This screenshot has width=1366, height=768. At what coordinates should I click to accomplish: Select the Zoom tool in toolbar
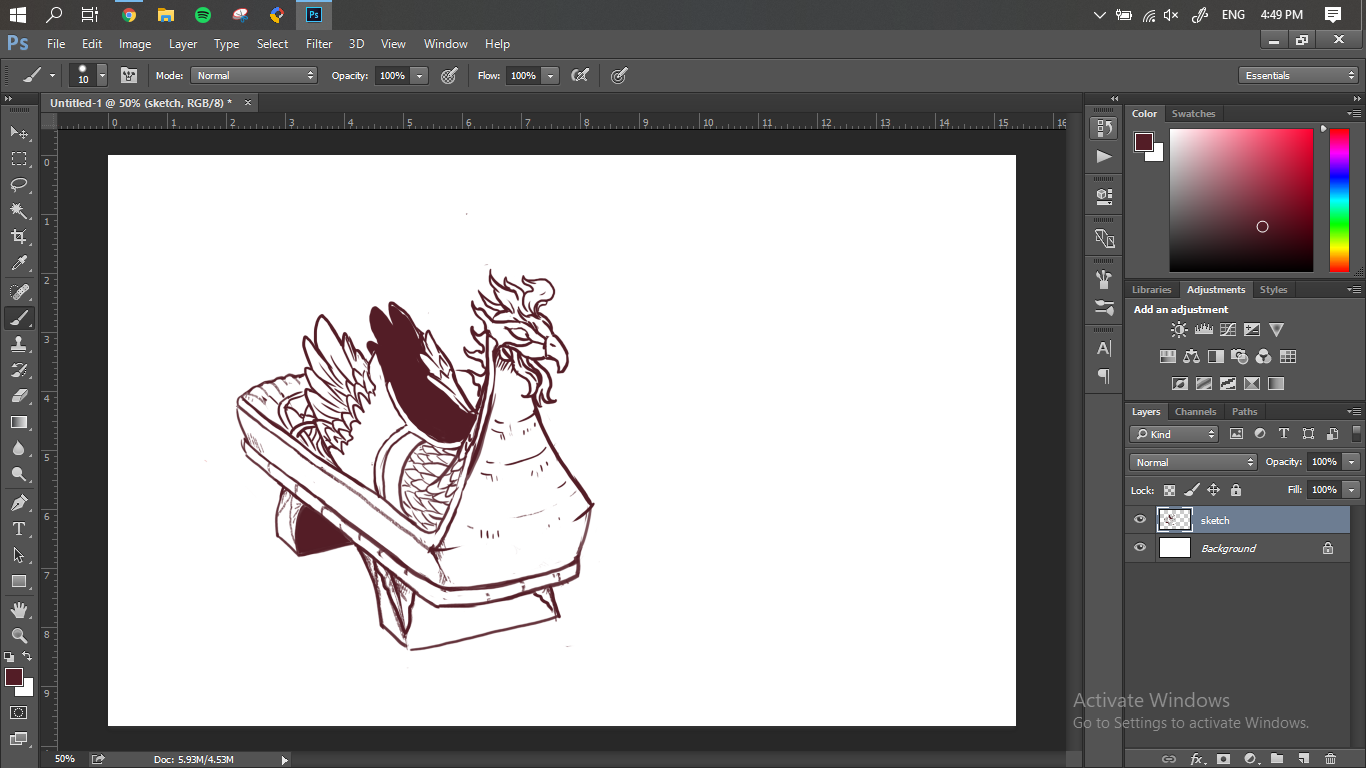pyautogui.click(x=19, y=636)
